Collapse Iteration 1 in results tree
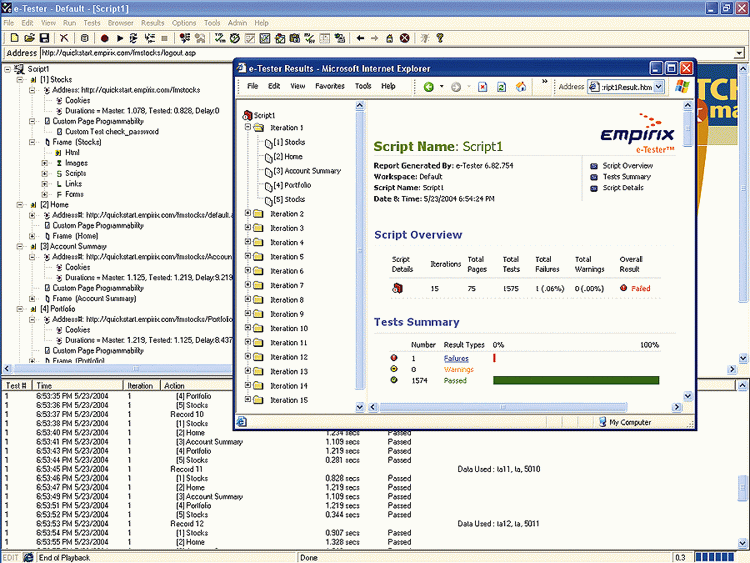The height and width of the screenshot is (563, 750). tap(248, 127)
